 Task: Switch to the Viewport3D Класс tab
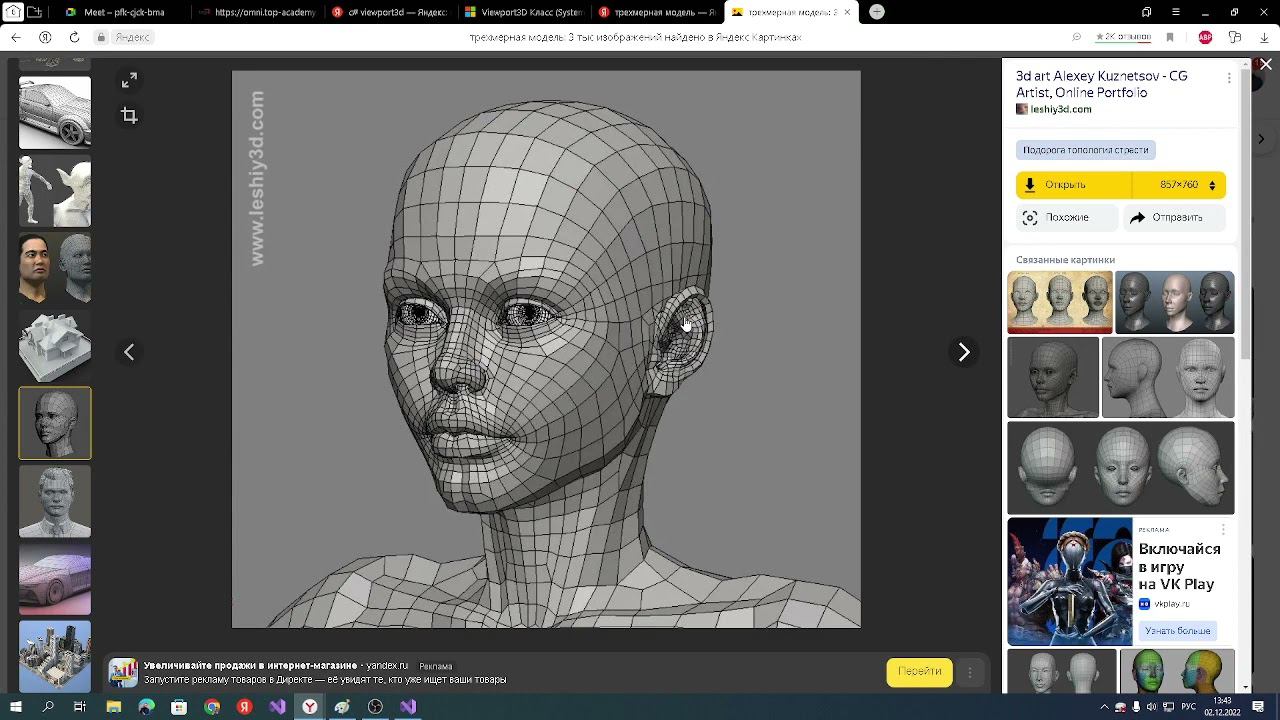click(523, 12)
